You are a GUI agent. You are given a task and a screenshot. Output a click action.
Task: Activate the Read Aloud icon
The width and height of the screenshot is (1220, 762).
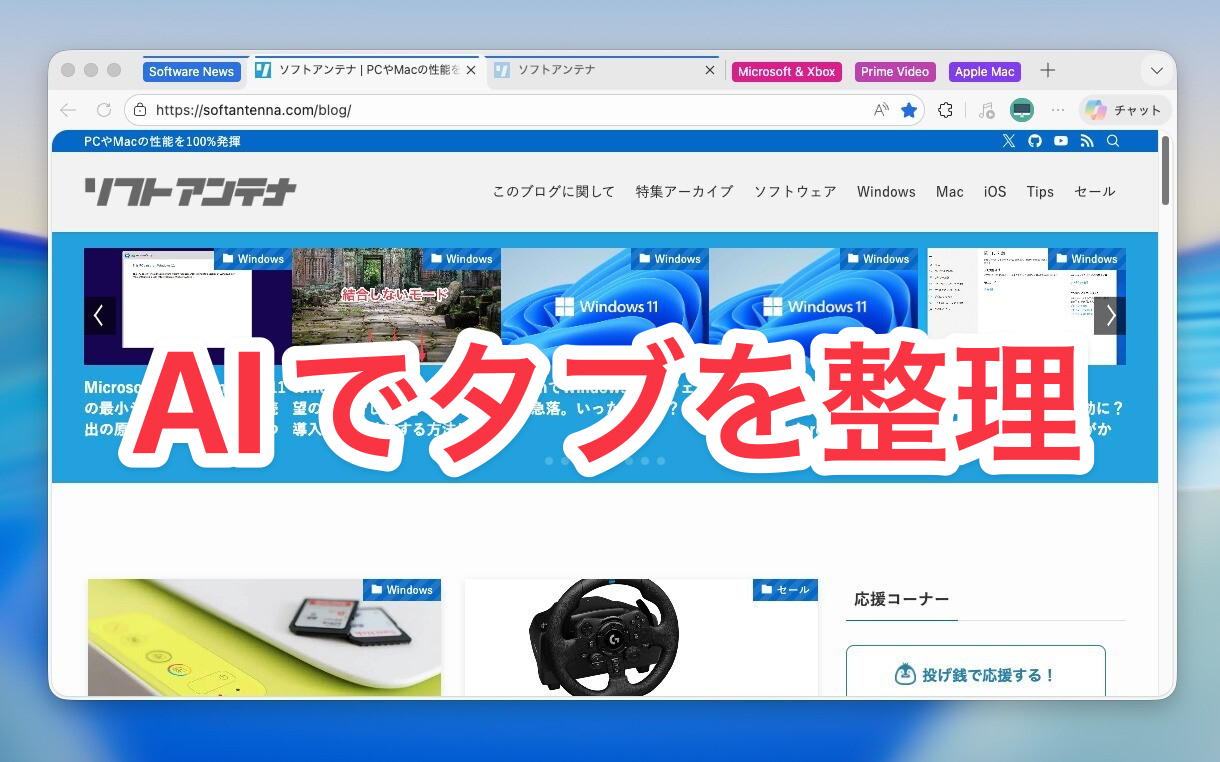pyautogui.click(x=881, y=110)
